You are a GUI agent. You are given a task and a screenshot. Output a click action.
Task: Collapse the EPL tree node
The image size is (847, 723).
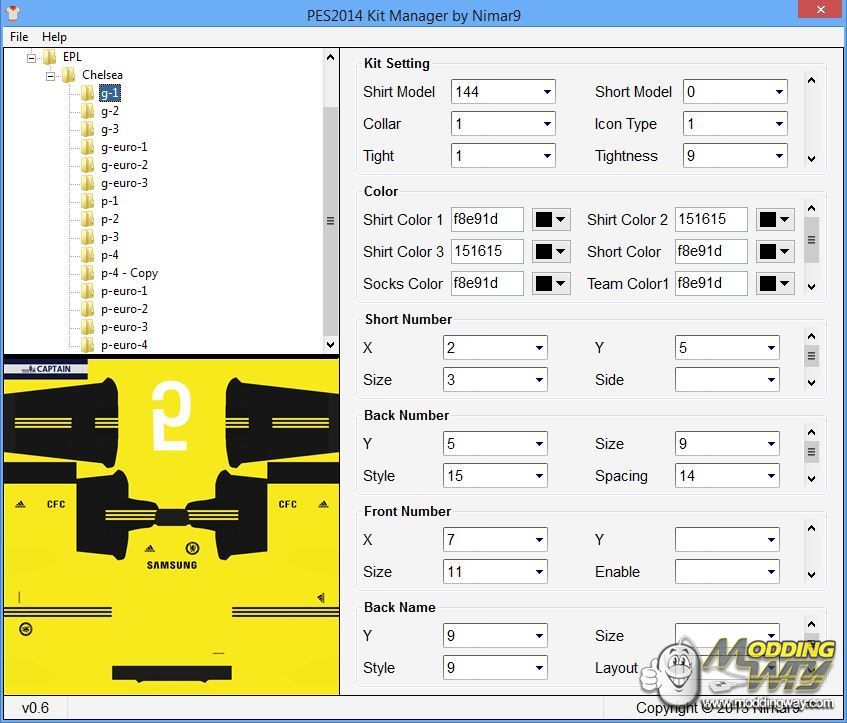(x=32, y=57)
